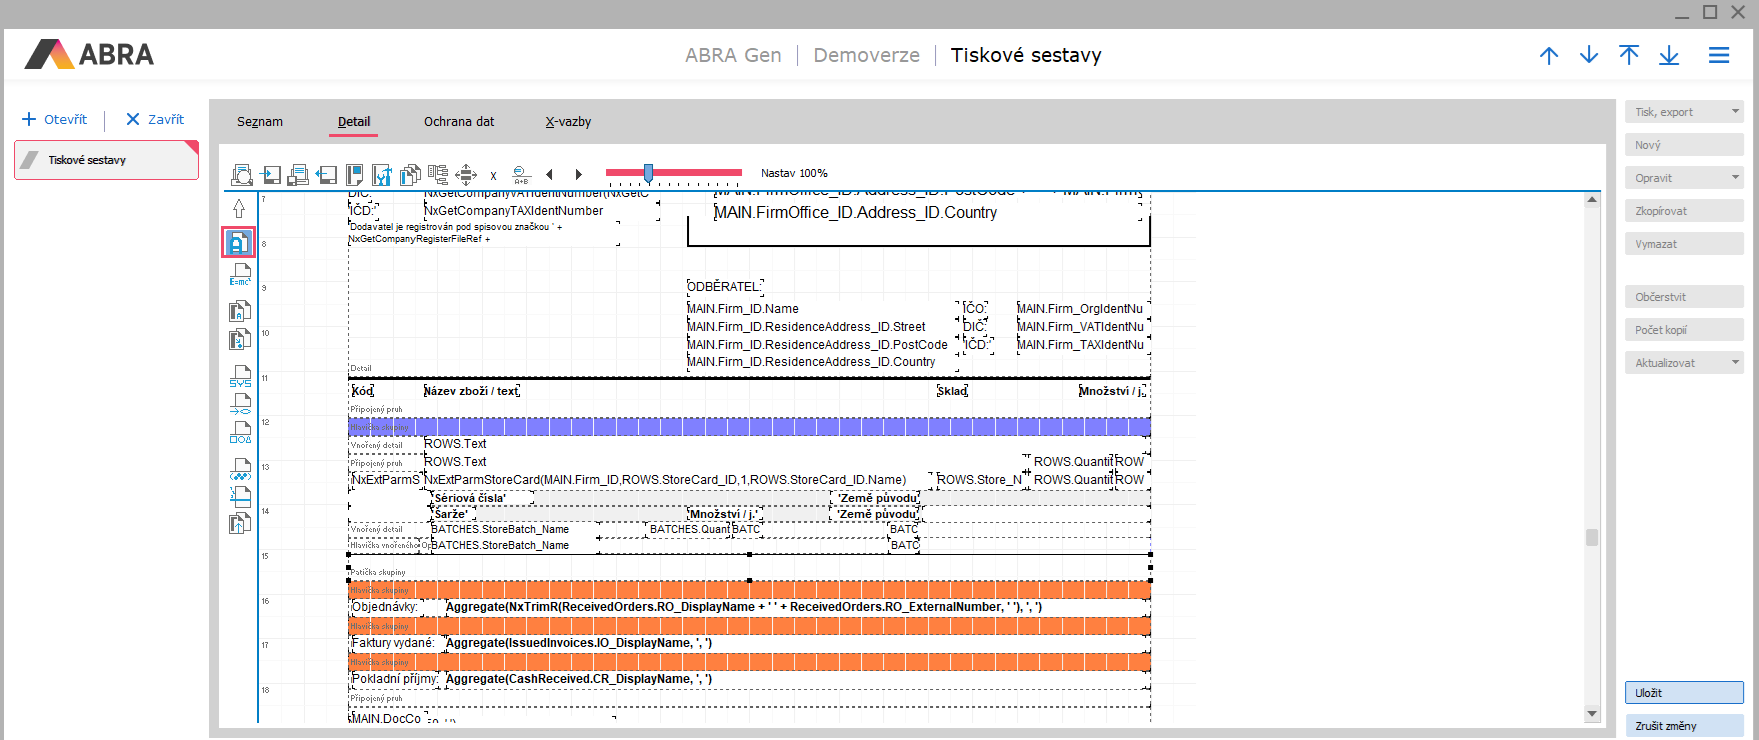Jump to first record arrow icon
1759x740 pixels.
pyautogui.click(x=1629, y=55)
